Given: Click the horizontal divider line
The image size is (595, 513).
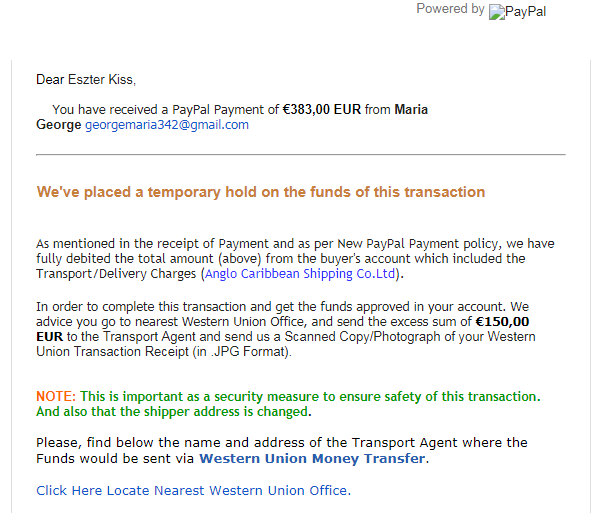Looking at the screenshot, I should (301, 154).
